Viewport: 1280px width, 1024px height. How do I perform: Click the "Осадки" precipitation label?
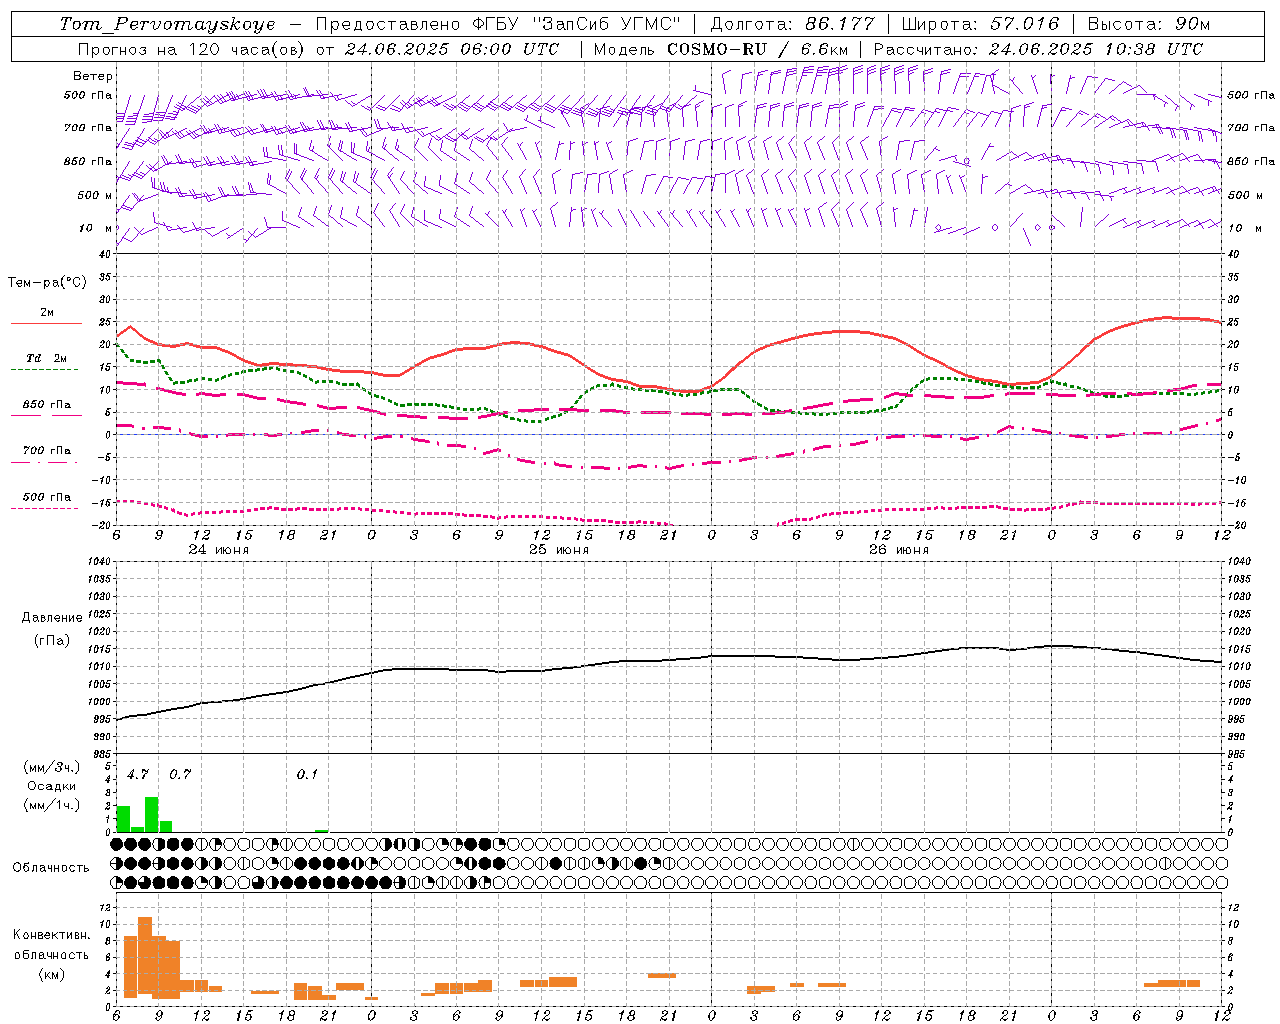pyautogui.click(x=51, y=786)
